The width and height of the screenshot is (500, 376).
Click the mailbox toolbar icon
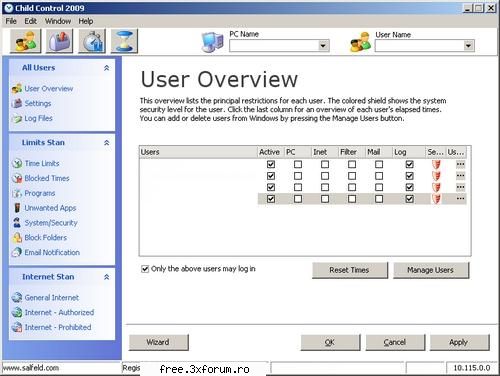(59, 41)
